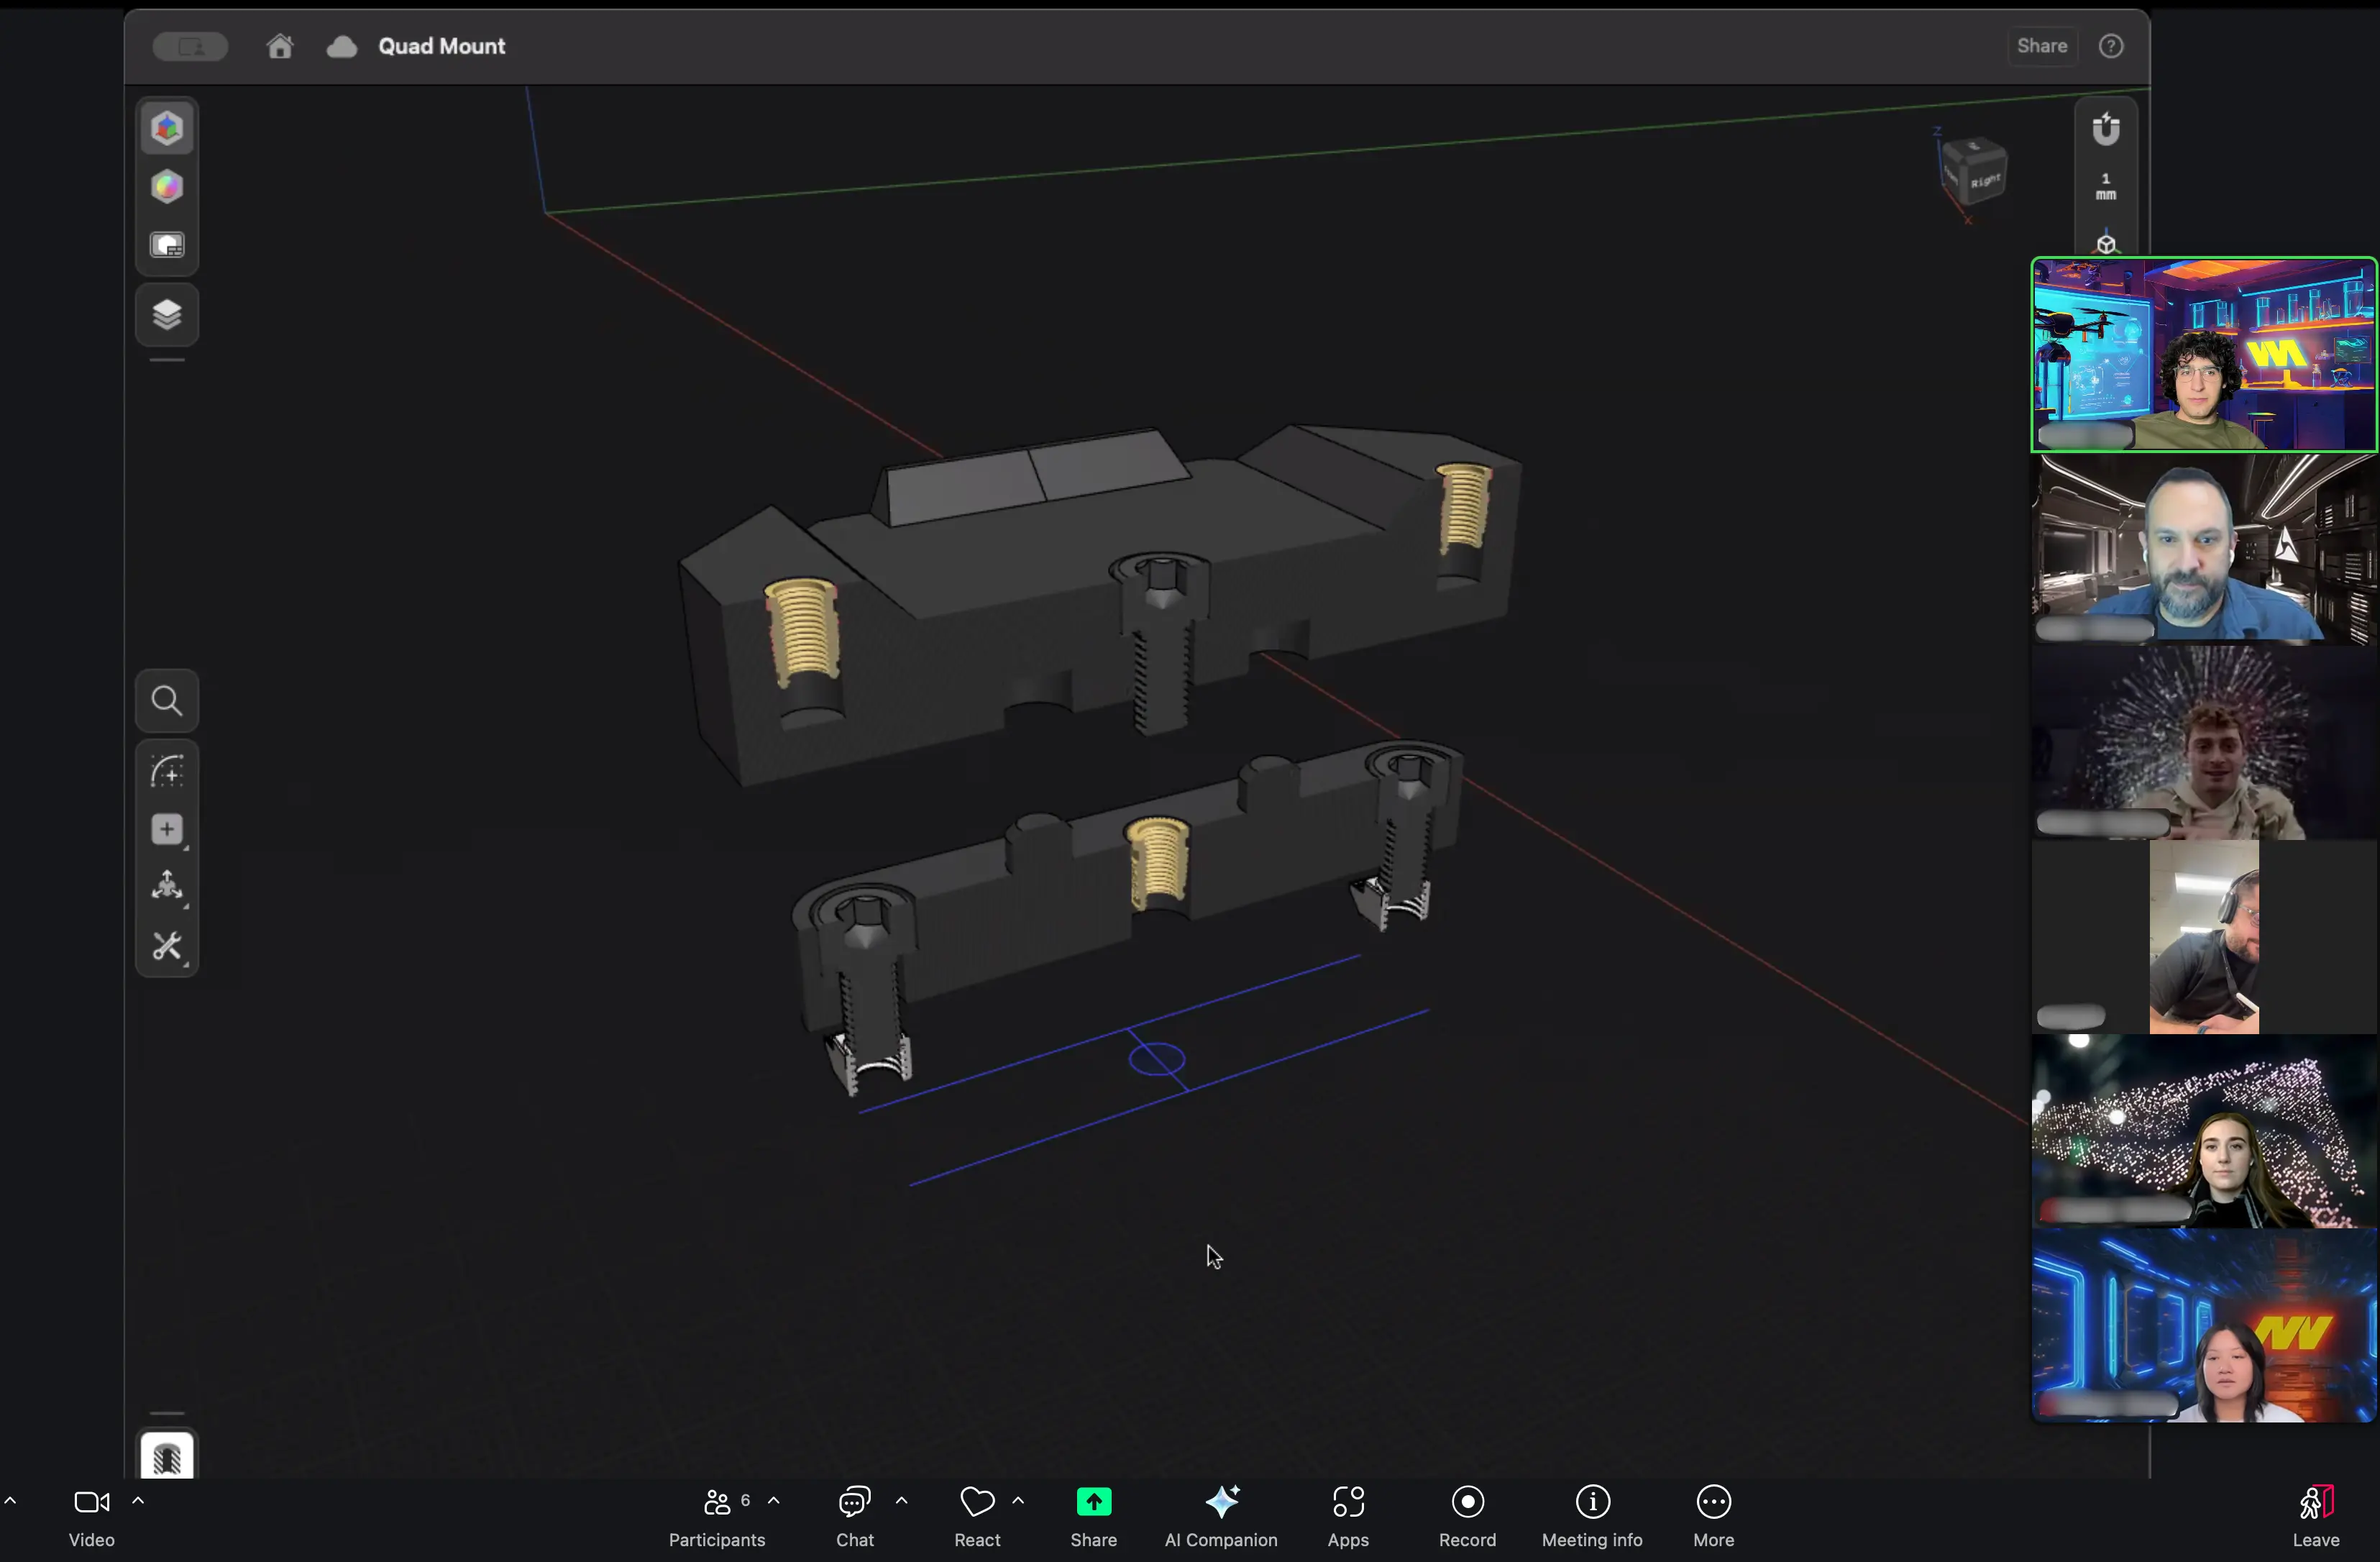Open the wrench Tools menu
Image resolution: width=2380 pixels, height=1562 pixels.
click(167, 946)
